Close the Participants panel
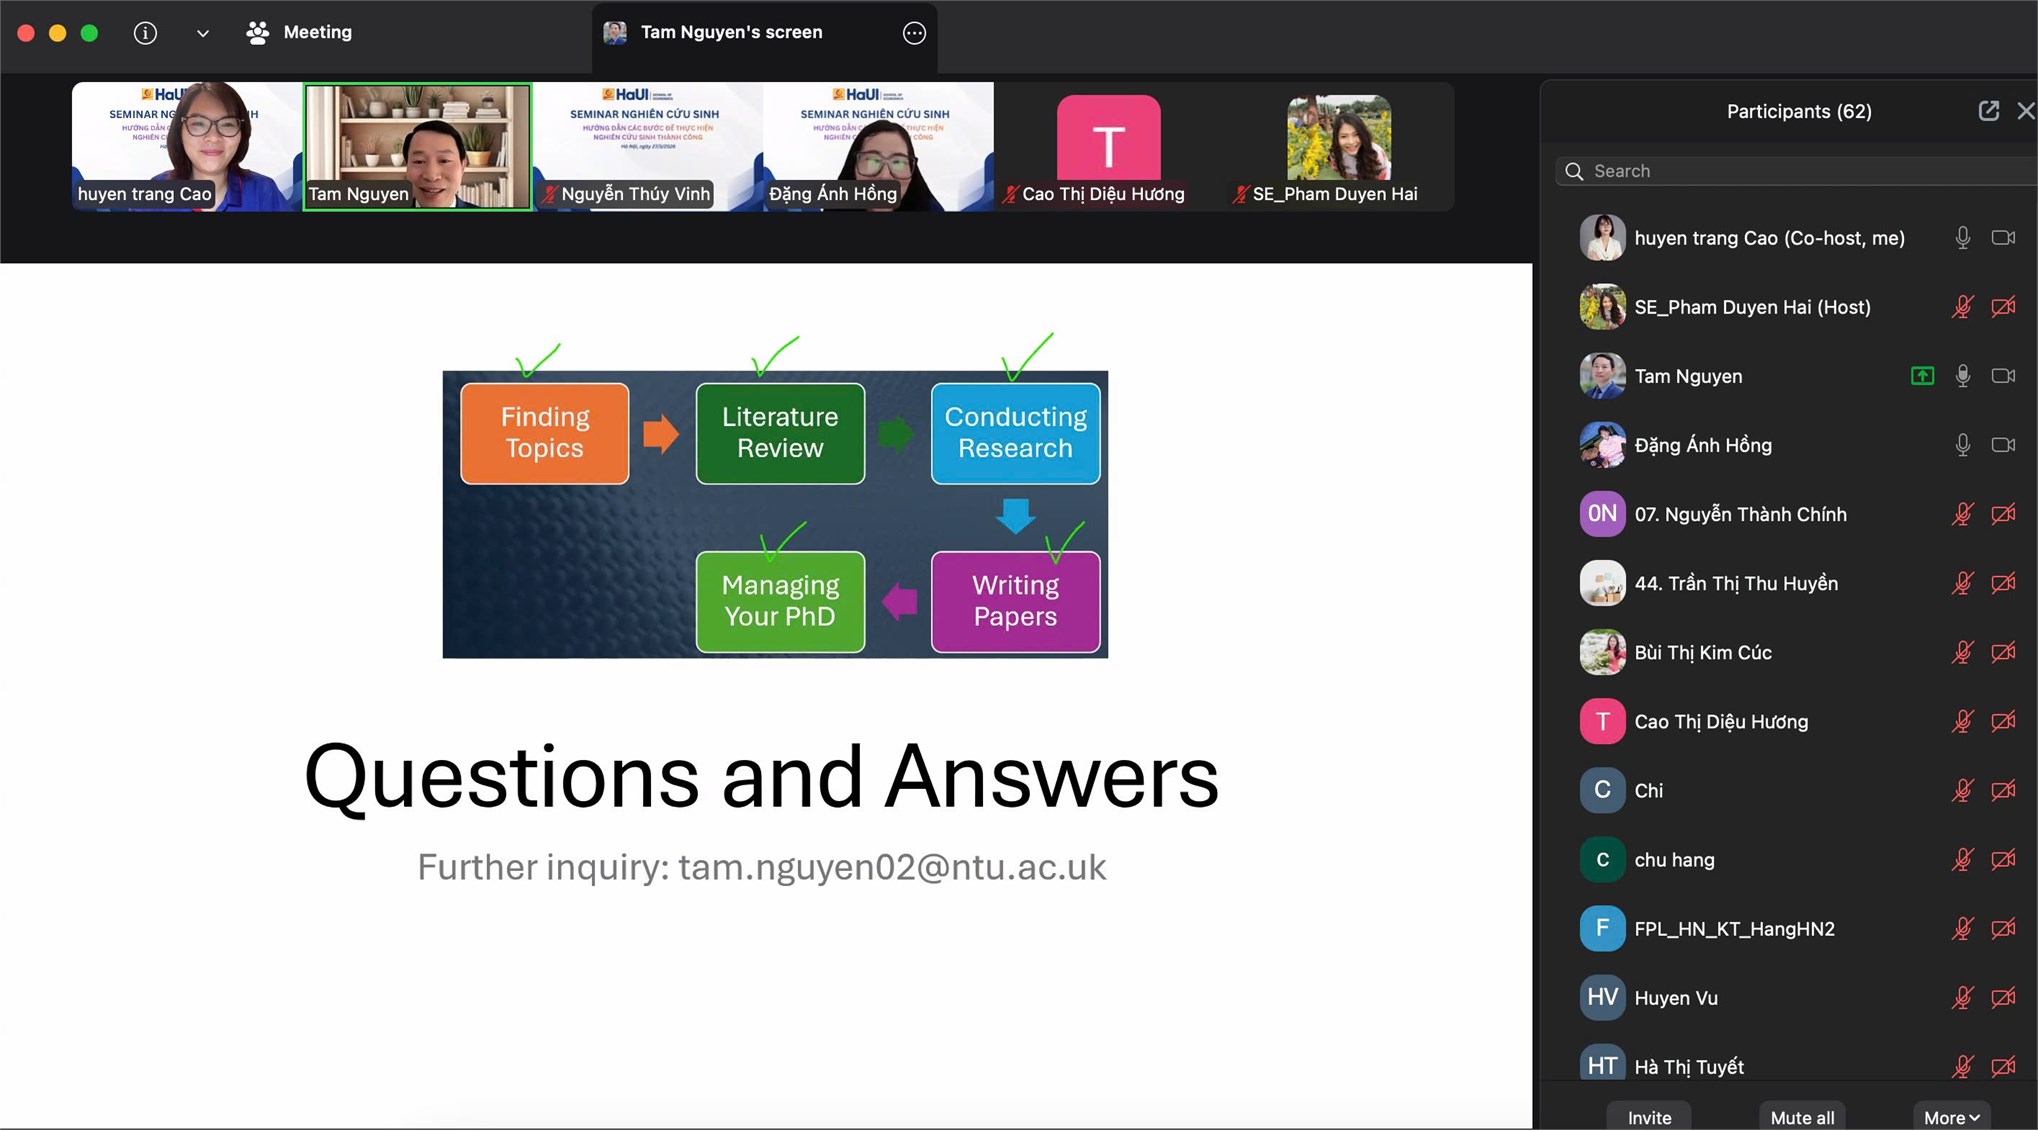Viewport: 2038px width, 1131px height. click(2025, 111)
